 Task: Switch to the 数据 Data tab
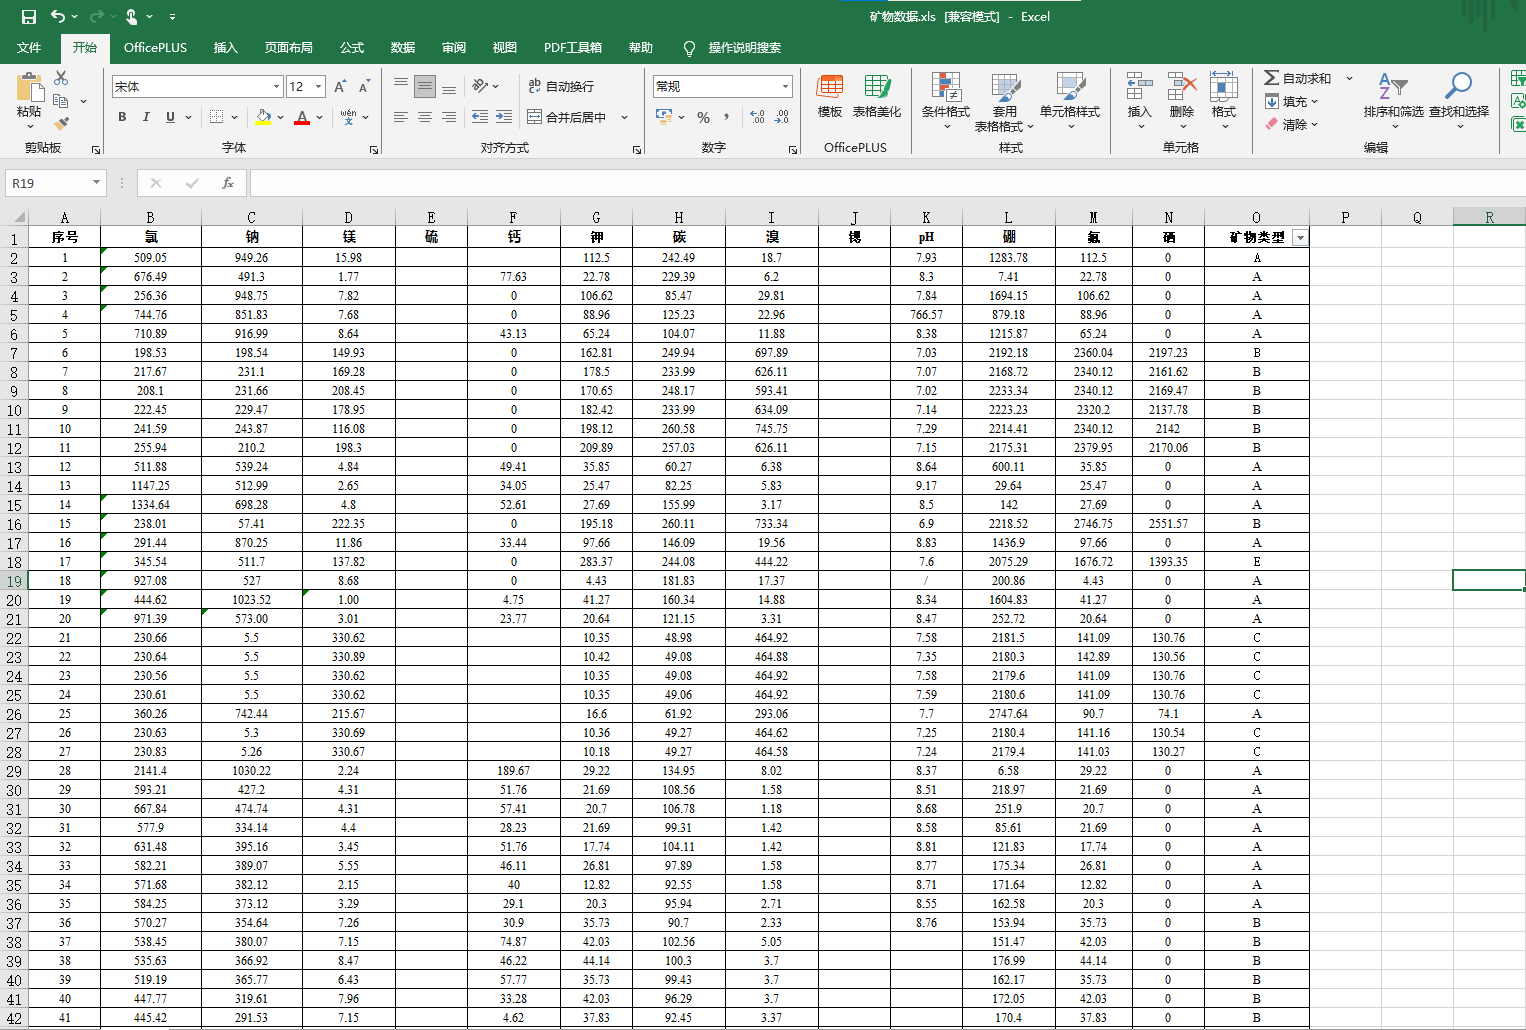pyautogui.click(x=403, y=47)
